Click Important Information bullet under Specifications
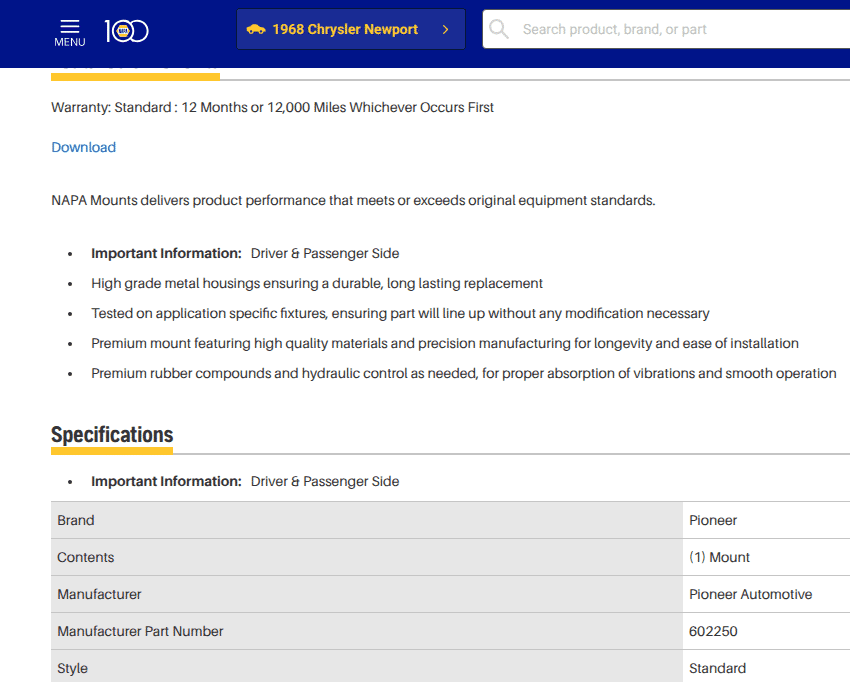Image resolution: width=850 pixels, height=682 pixels. point(245,481)
